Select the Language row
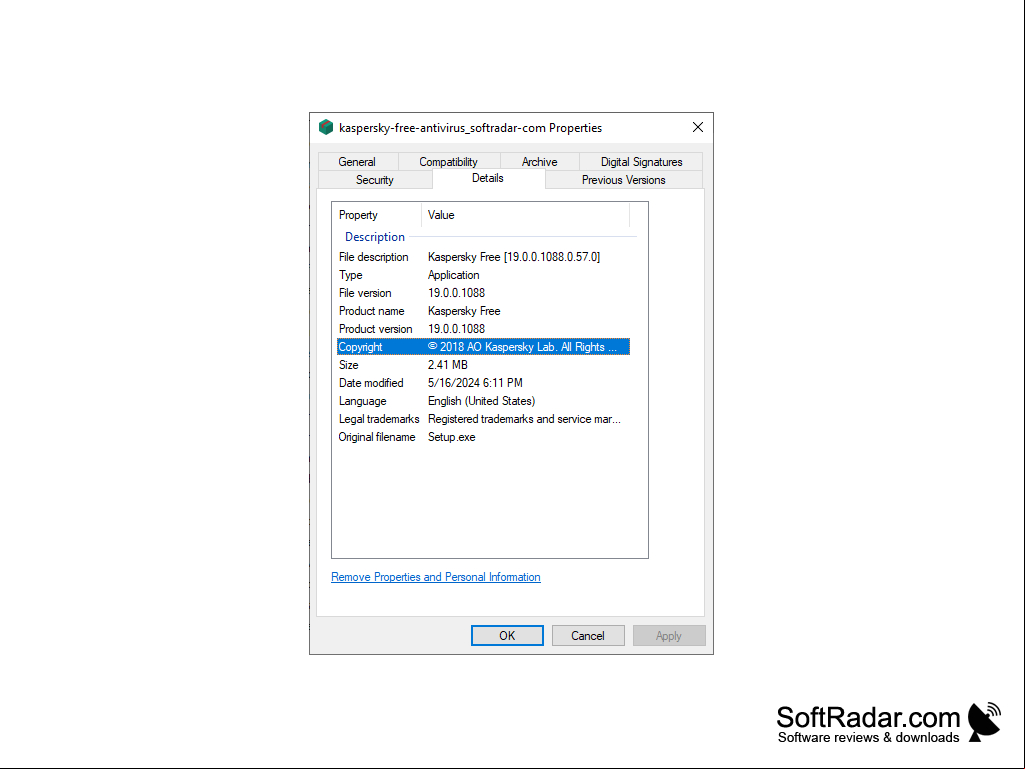Screen dimensions: 1025x769 483,401
